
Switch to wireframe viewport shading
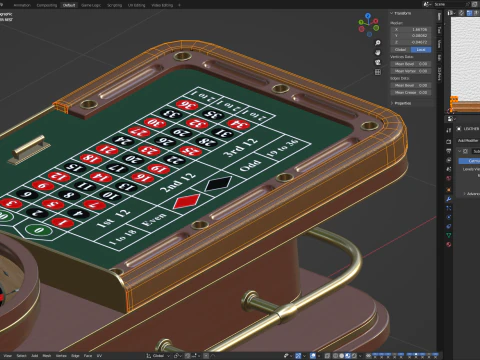336,356
